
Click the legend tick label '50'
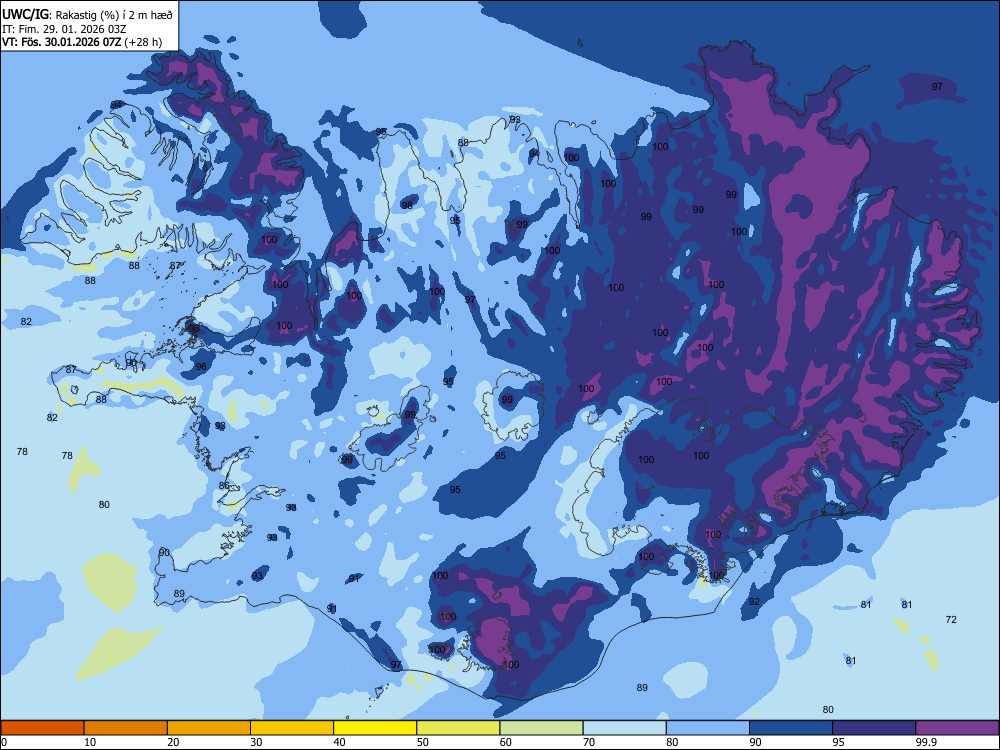pos(423,742)
